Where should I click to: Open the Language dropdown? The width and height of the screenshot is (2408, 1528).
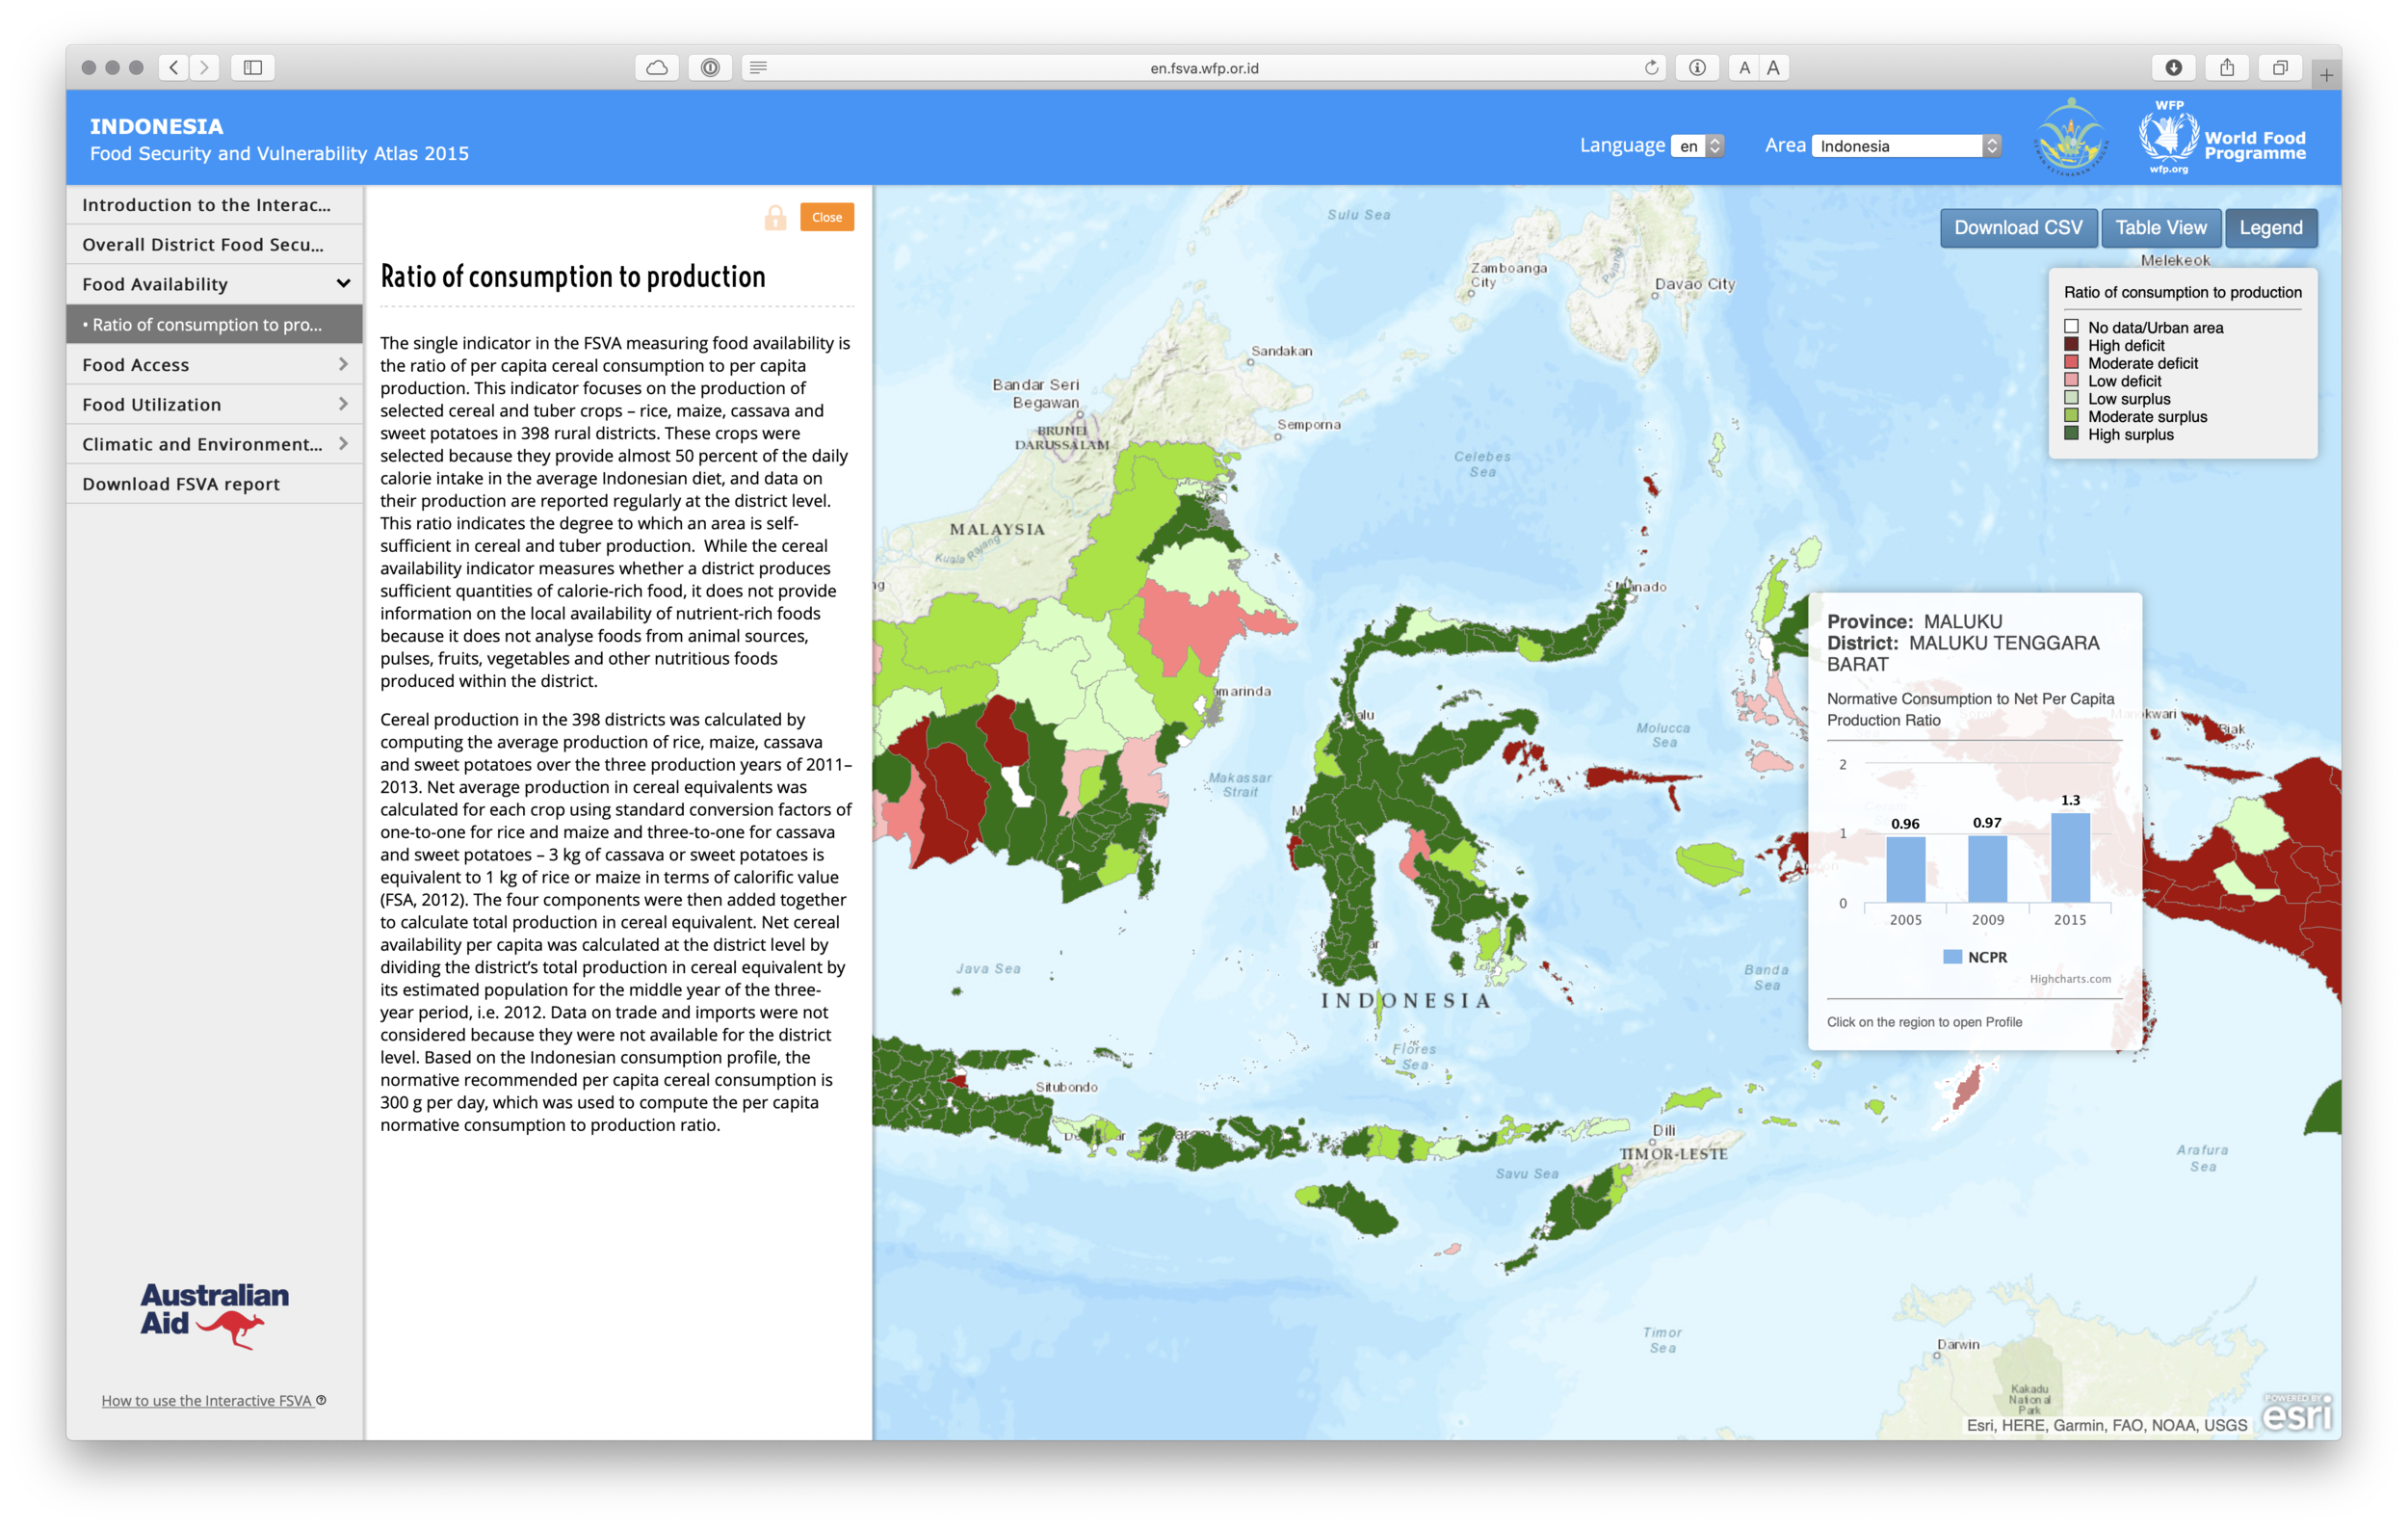(1698, 146)
